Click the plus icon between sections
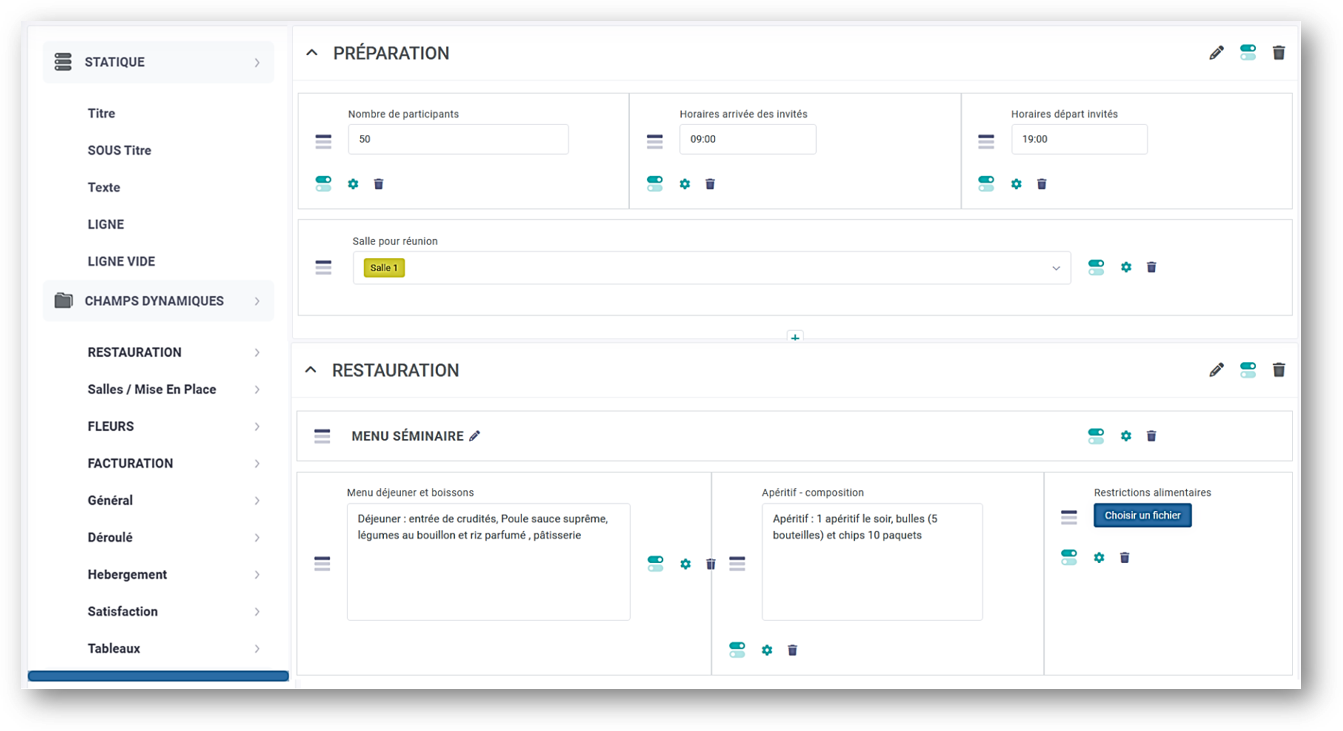This screenshot has height=731, width=1343. pyautogui.click(x=795, y=338)
